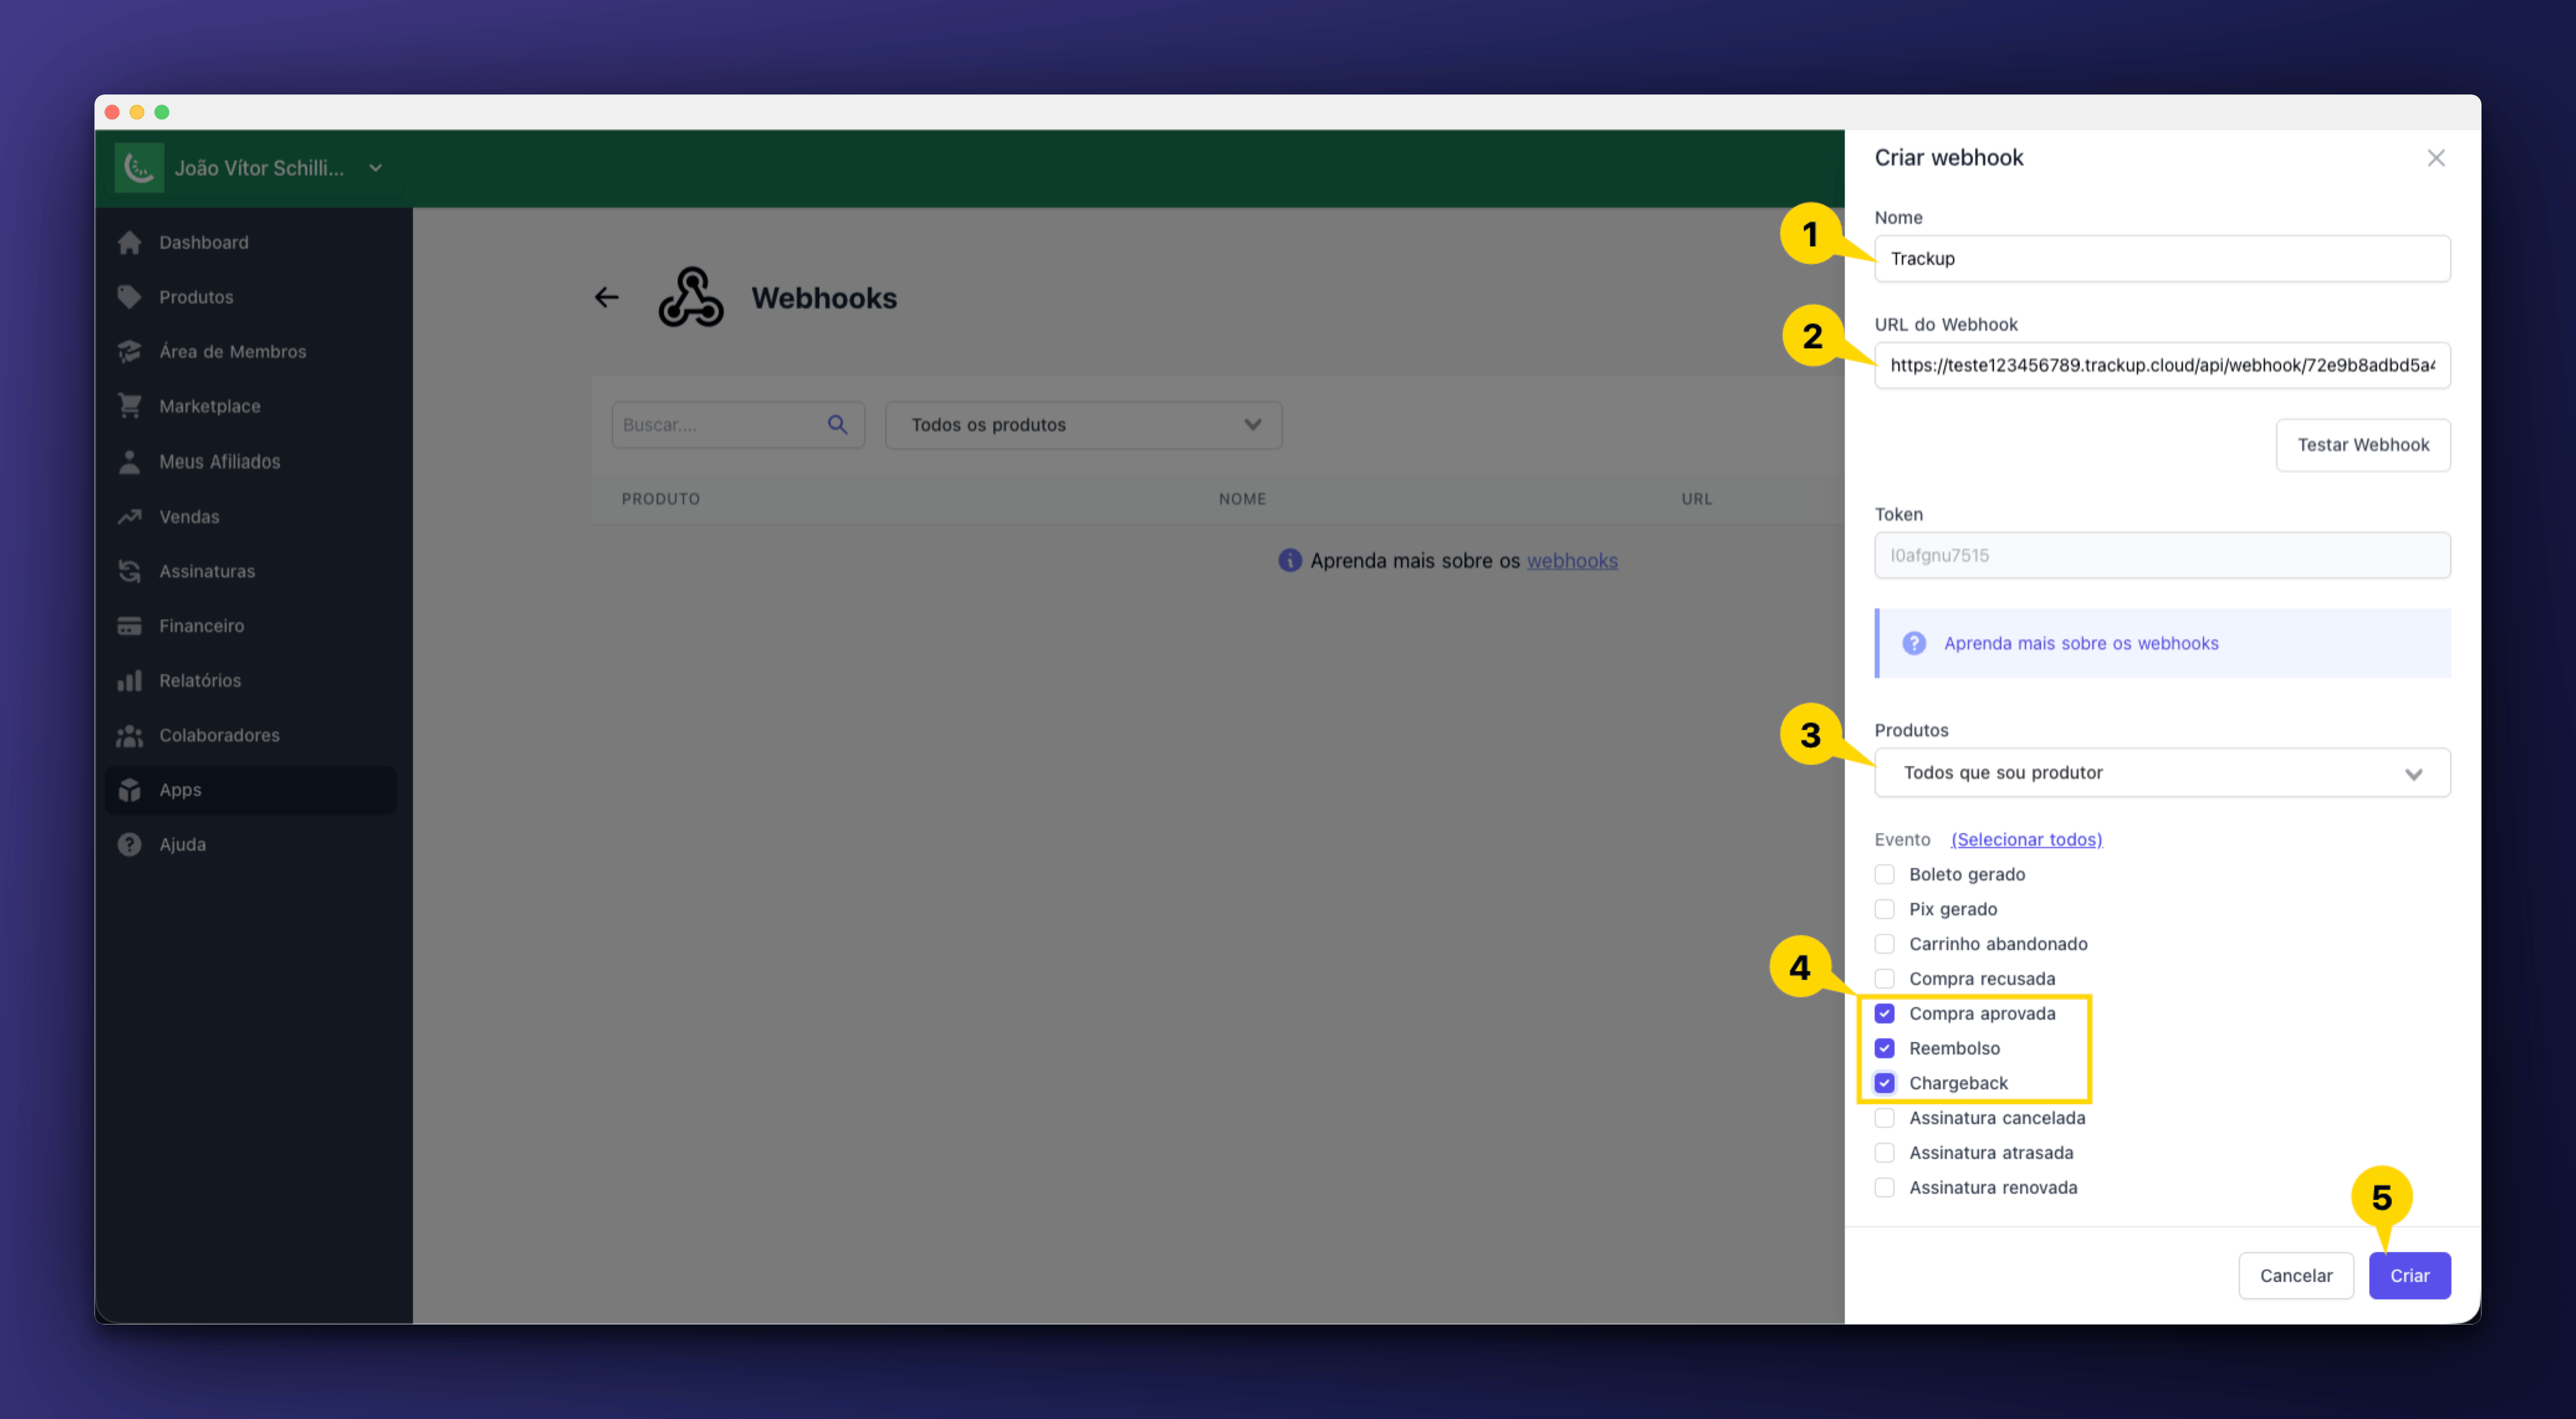
Task: Click the Ajuda question mark icon
Action: coord(129,844)
